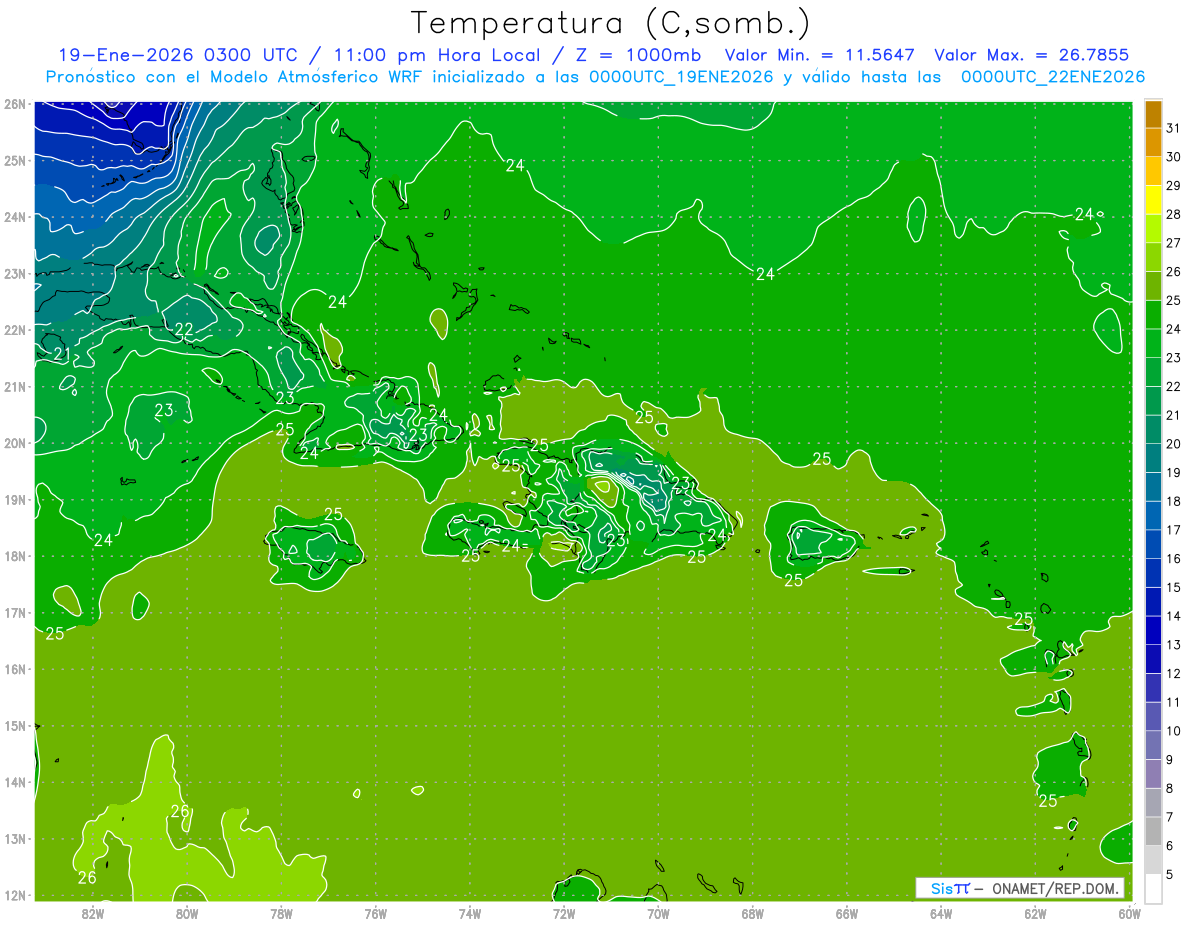Screen dimensions: 1200x927
Task: Click the "22" contour label on the map
Action: point(184,329)
